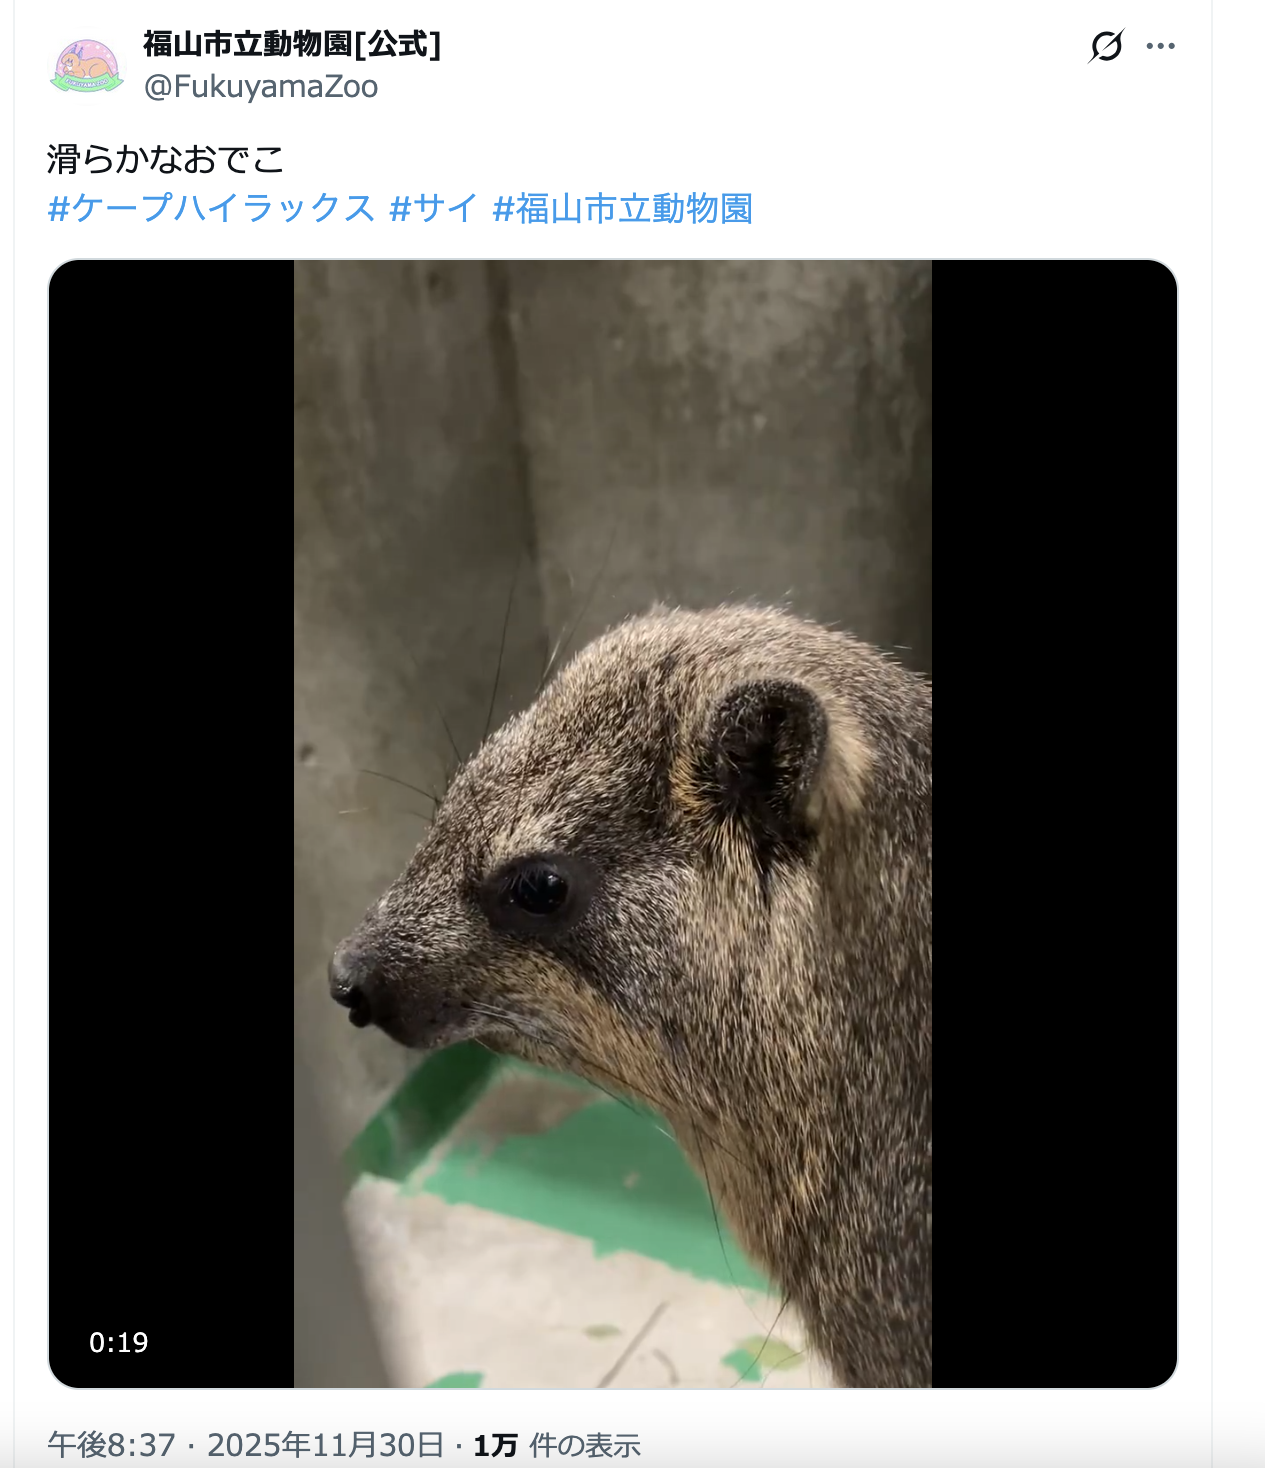This screenshot has width=1265, height=1468.
Task: Open the 福山市立動物園[公式] display name
Action: (292, 44)
